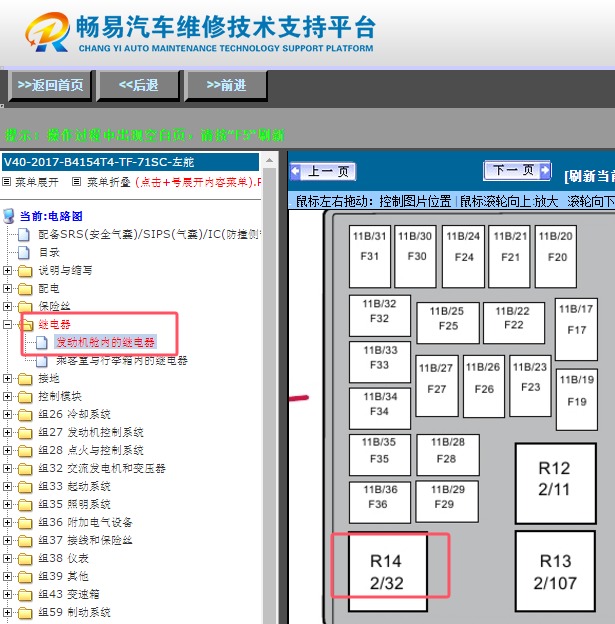615x624 pixels.
Task: Click the 组39 其他 folder icon
Action: pyautogui.click(x=25, y=577)
